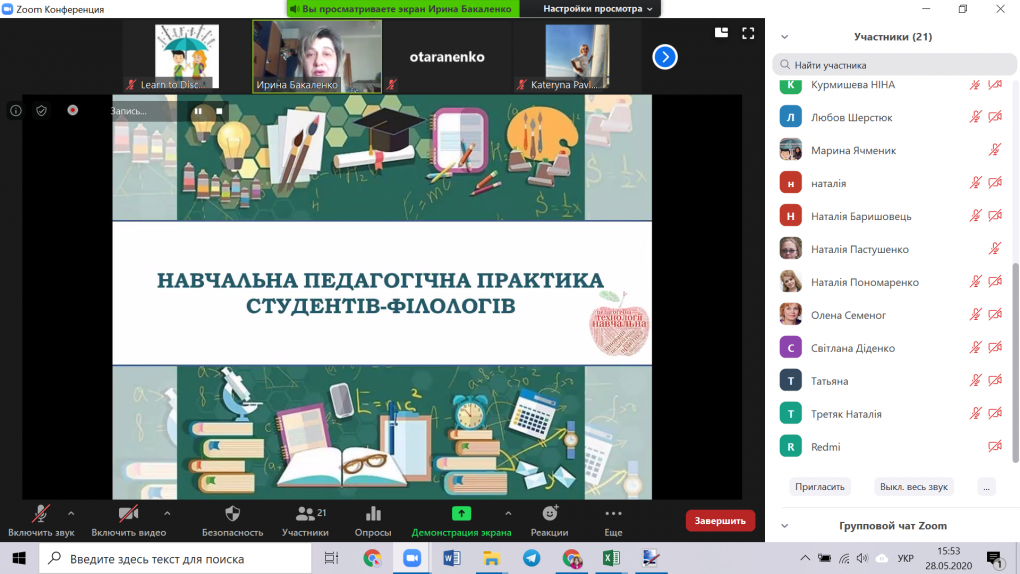Open Word from the taskbar

tap(451, 558)
